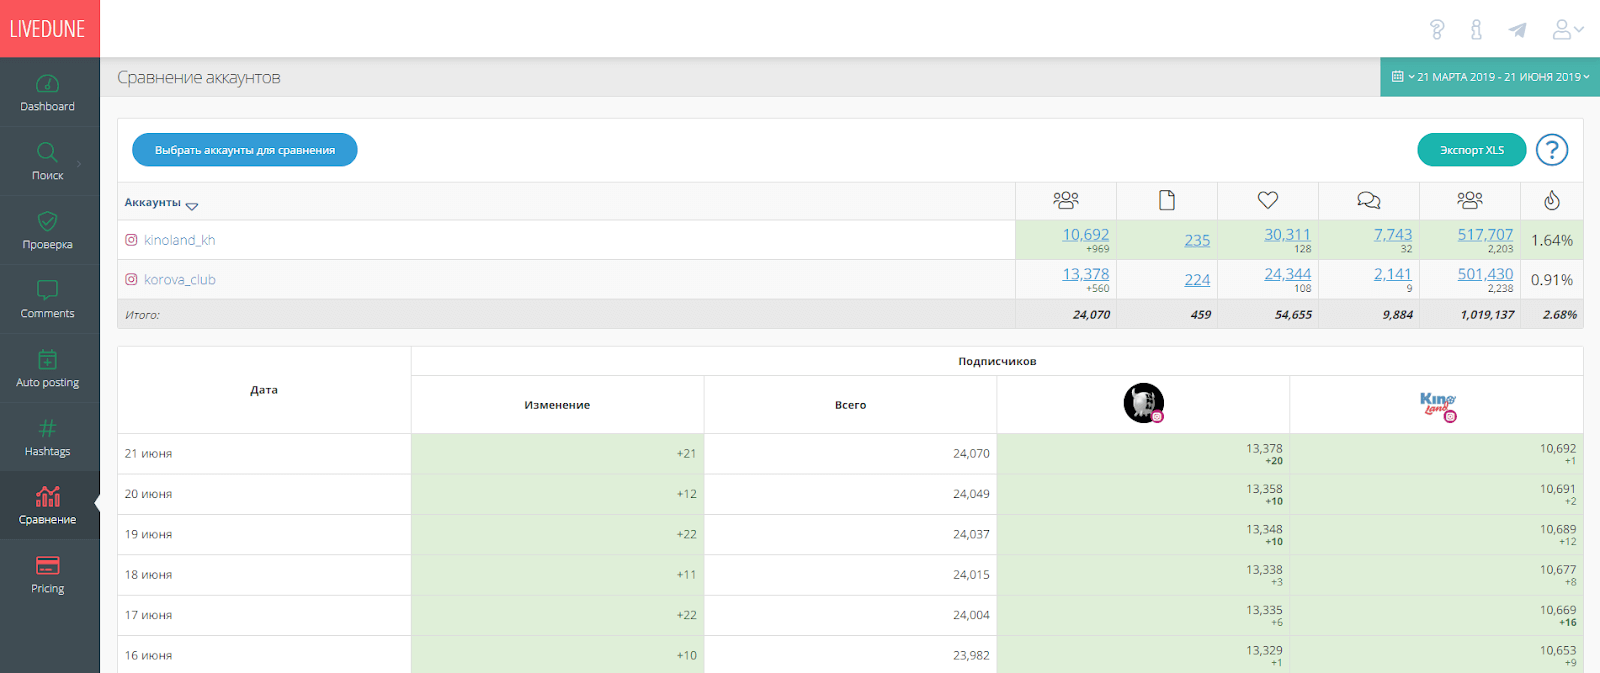Open the info icon in top bar

1476,30
